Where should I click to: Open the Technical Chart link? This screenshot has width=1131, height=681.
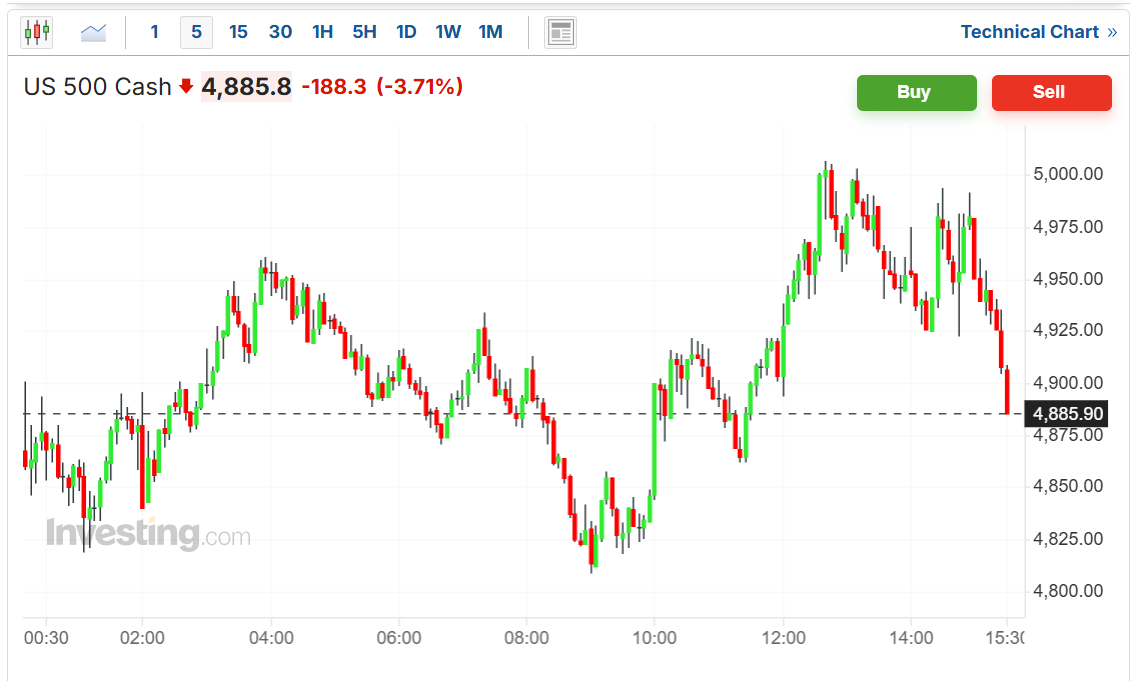1029,32
